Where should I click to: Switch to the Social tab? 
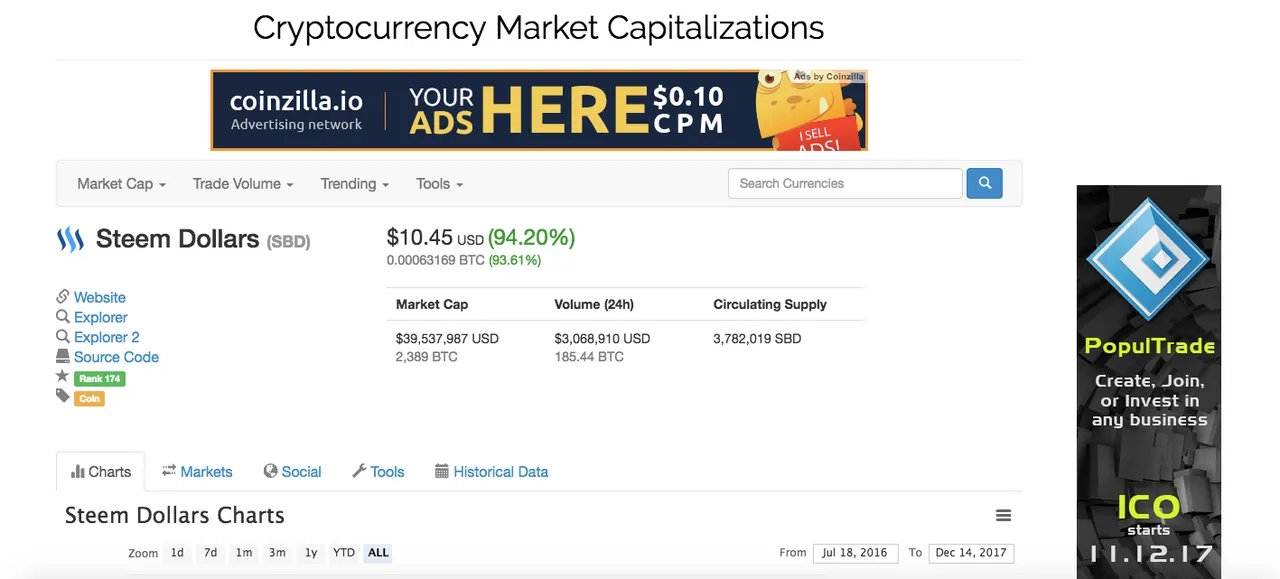coord(292,472)
